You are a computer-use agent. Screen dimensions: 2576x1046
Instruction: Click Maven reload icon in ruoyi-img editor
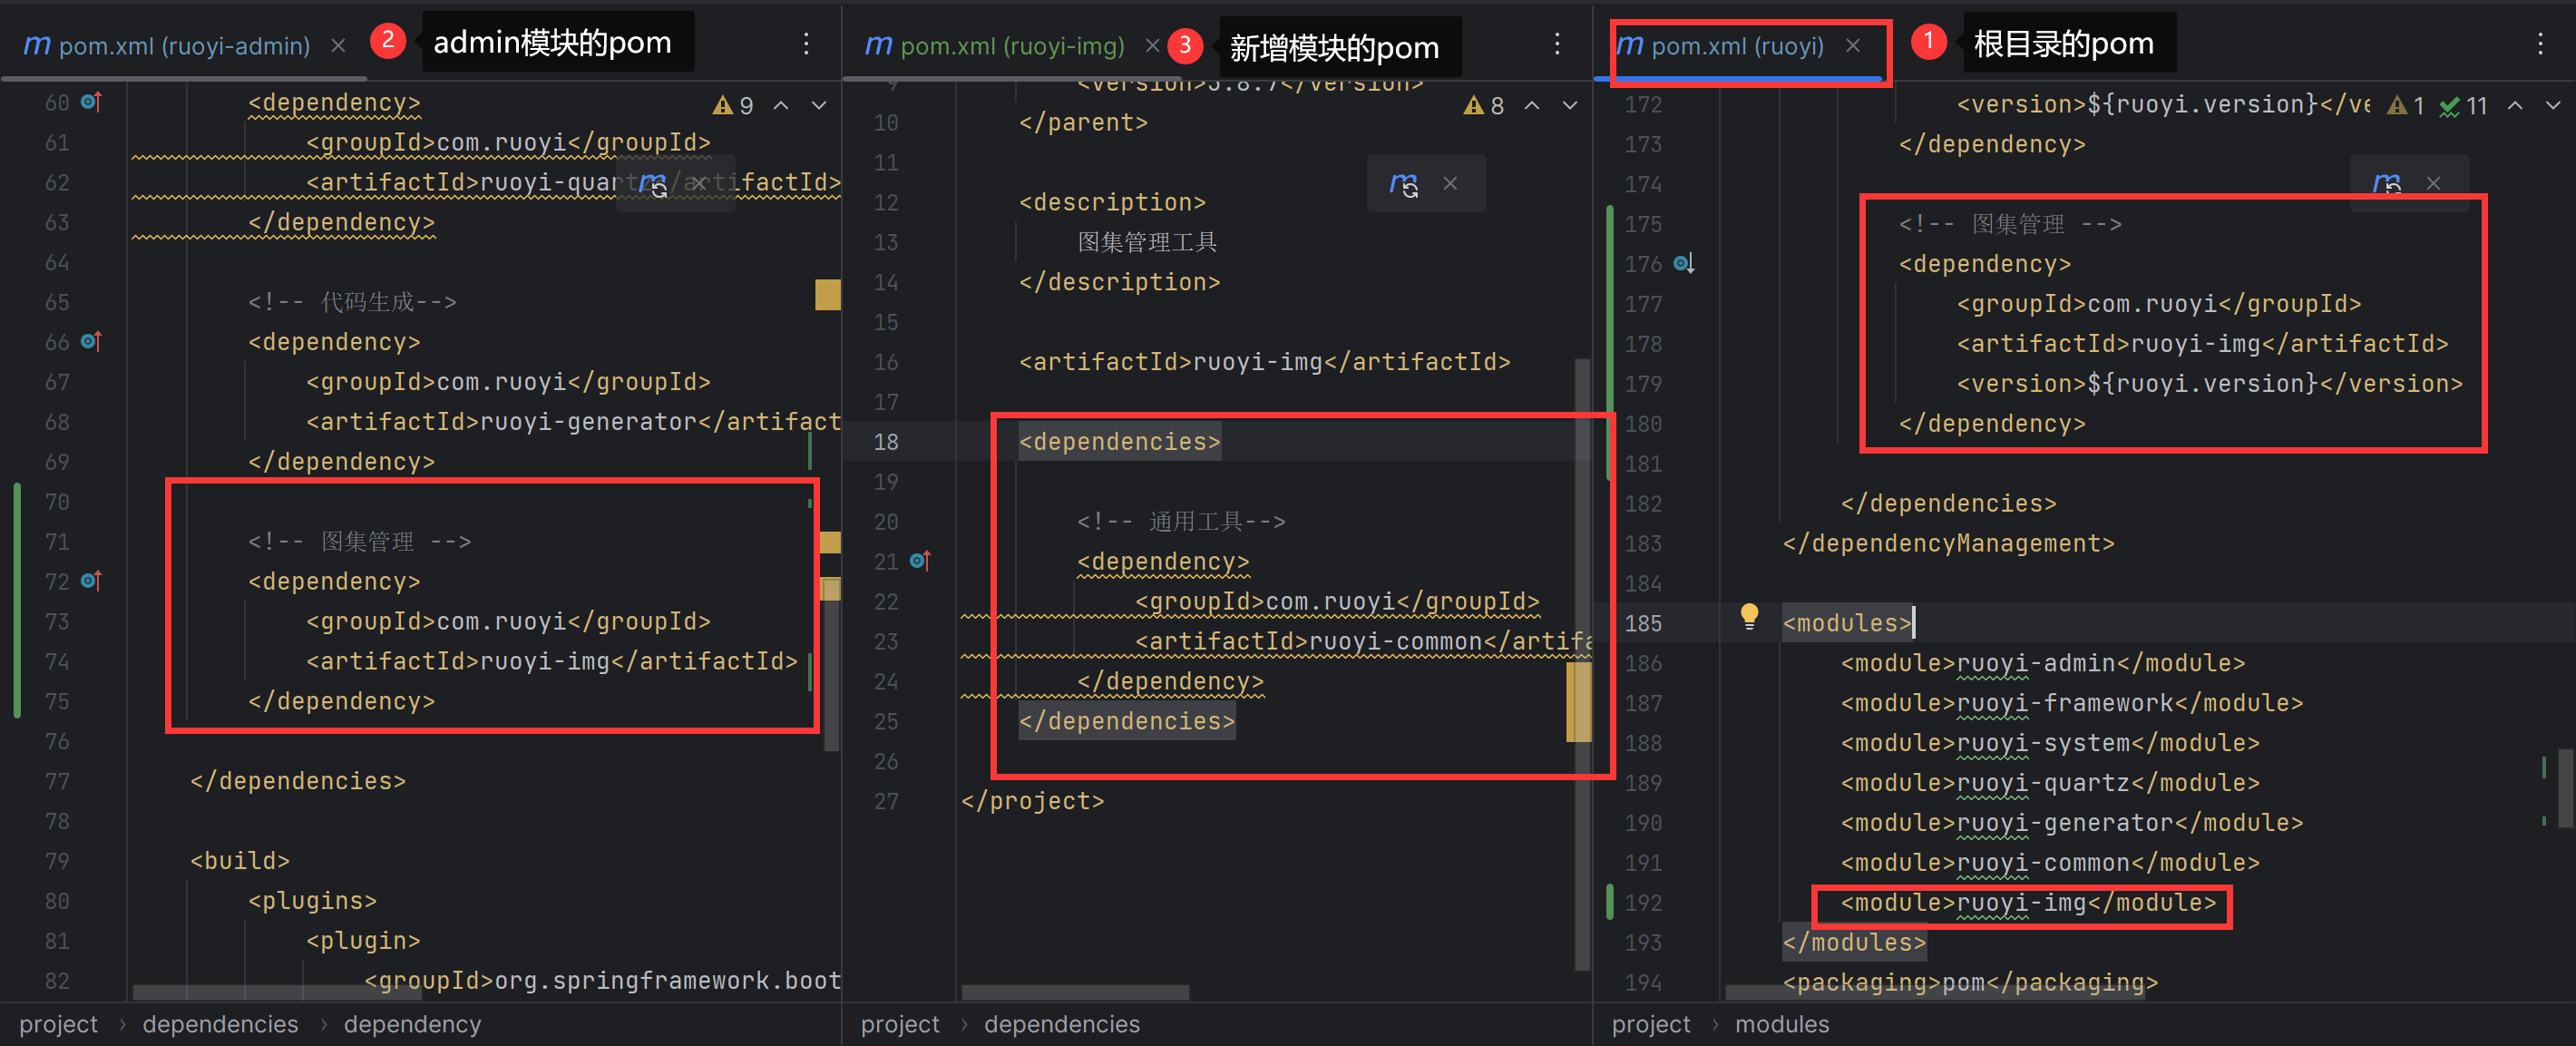click(1403, 184)
